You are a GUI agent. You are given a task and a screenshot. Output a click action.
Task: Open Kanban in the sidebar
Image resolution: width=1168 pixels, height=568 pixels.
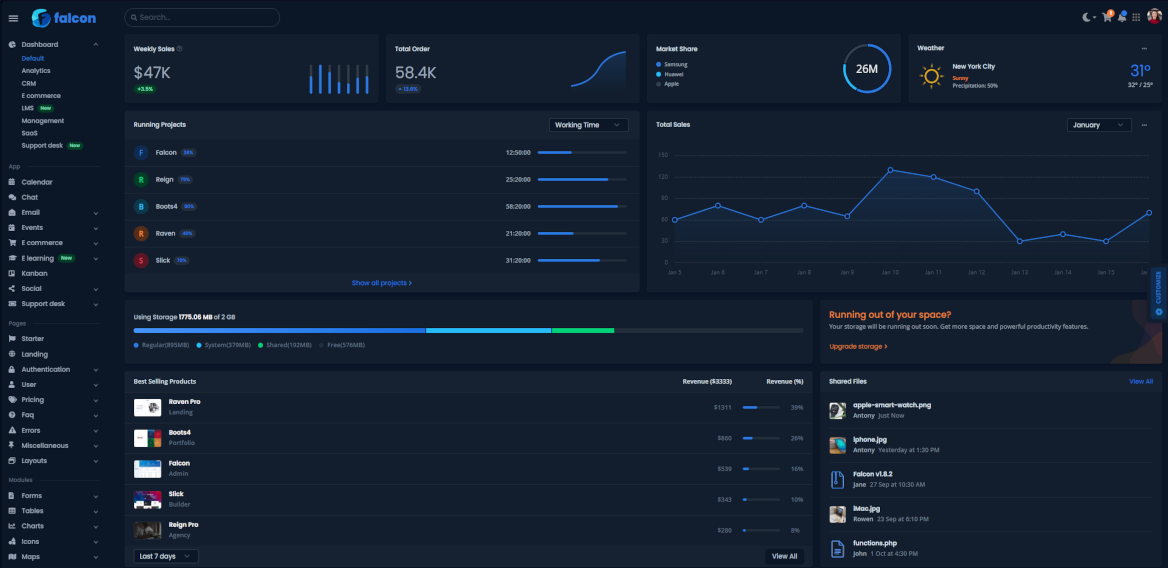pos(34,273)
